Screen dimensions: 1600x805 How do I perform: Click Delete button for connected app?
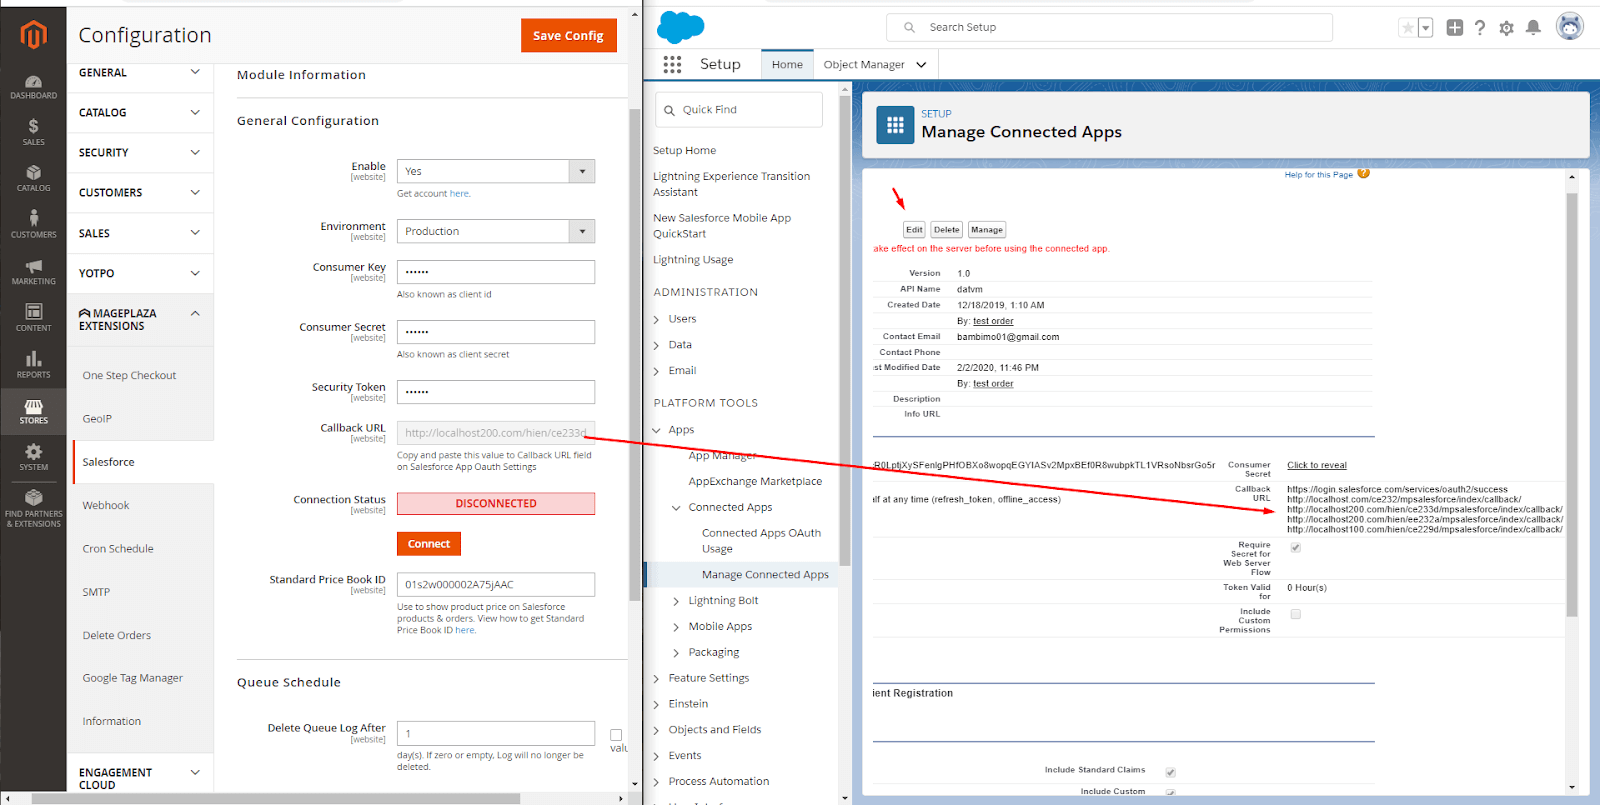947,230
